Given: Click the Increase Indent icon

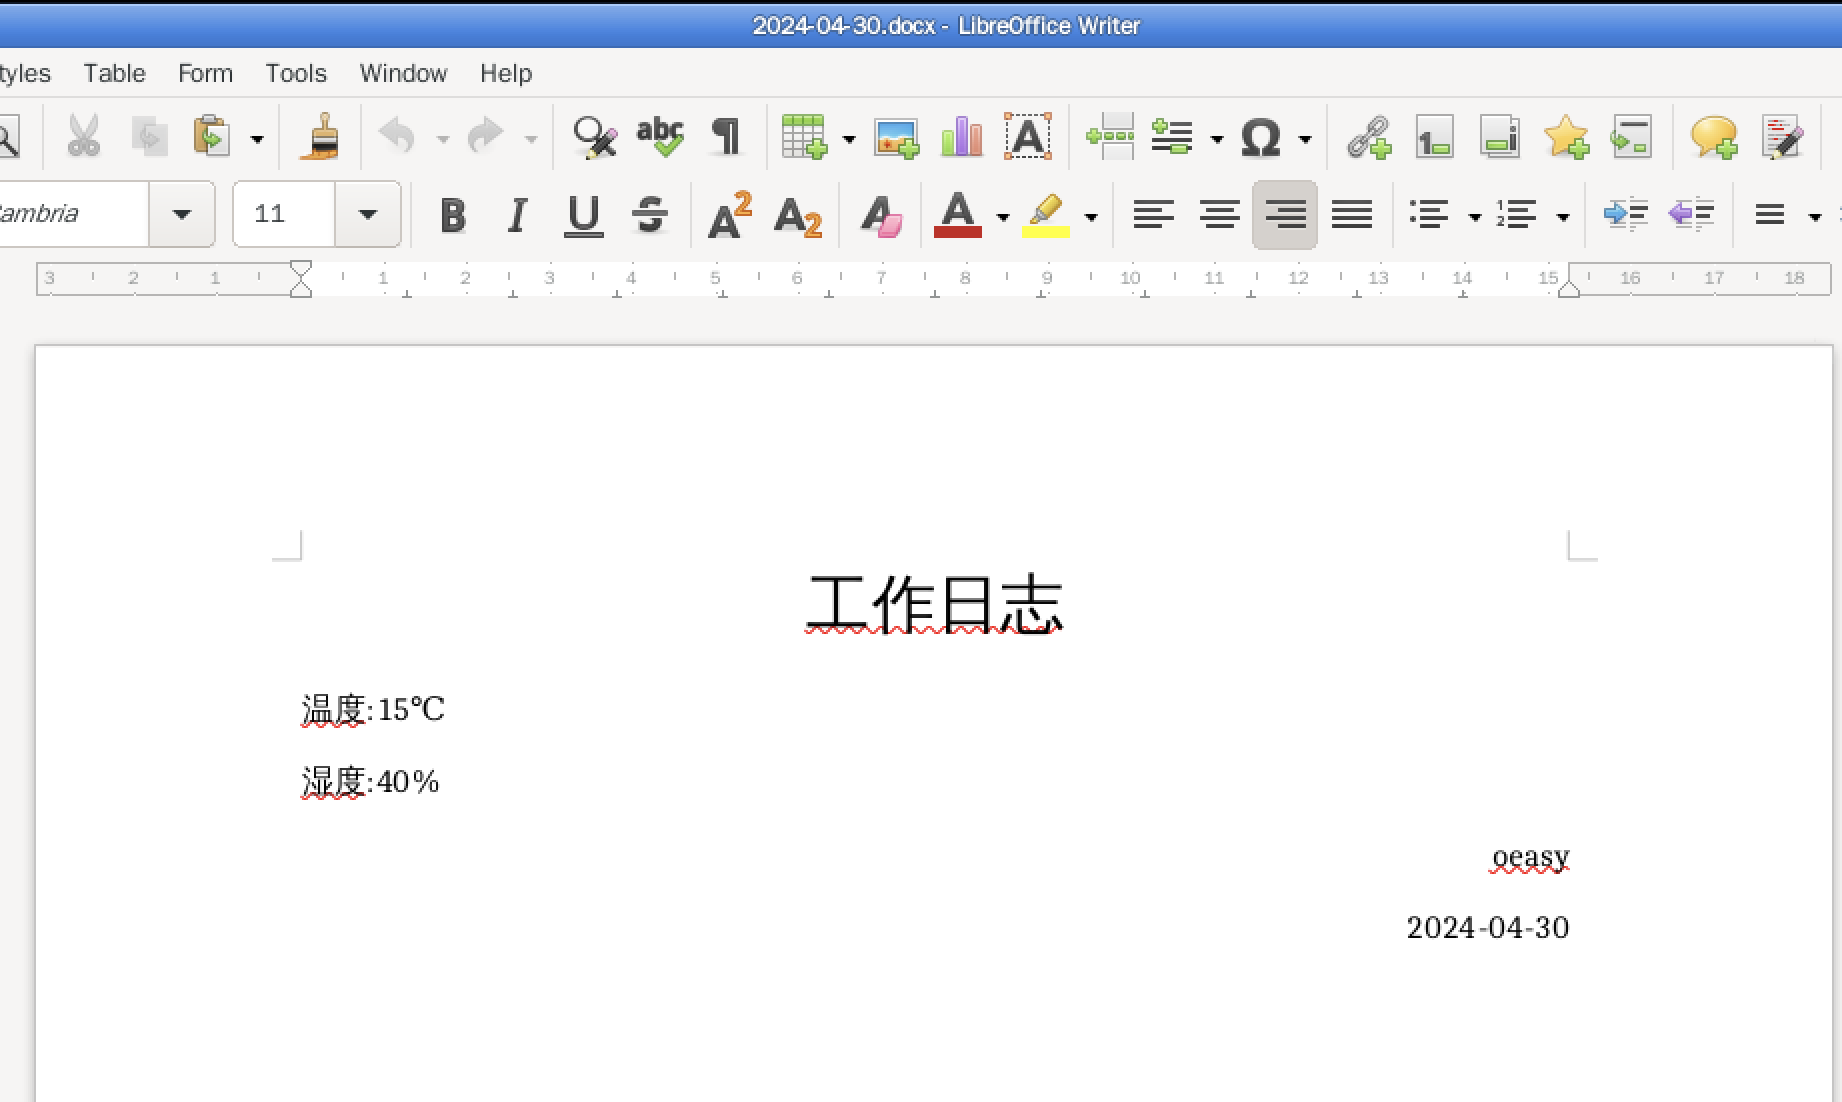Looking at the screenshot, I should [x=1626, y=215].
